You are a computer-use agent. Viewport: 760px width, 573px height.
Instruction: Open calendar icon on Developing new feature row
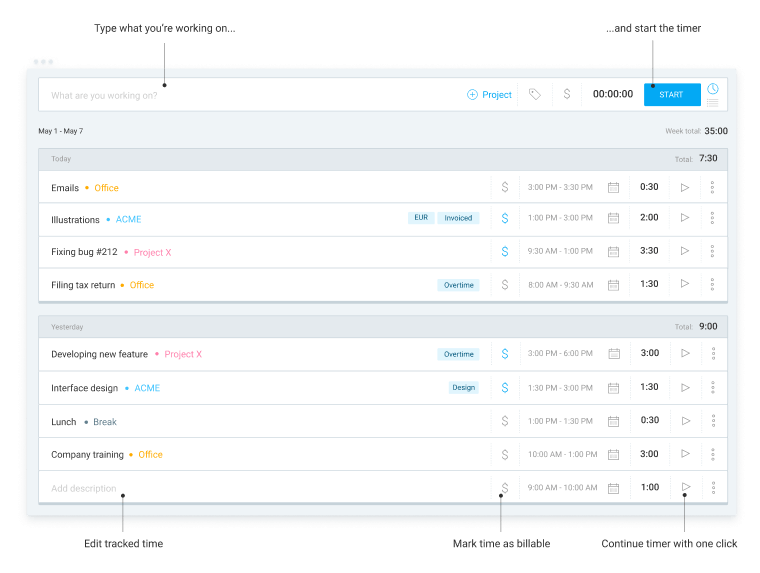(614, 353)
